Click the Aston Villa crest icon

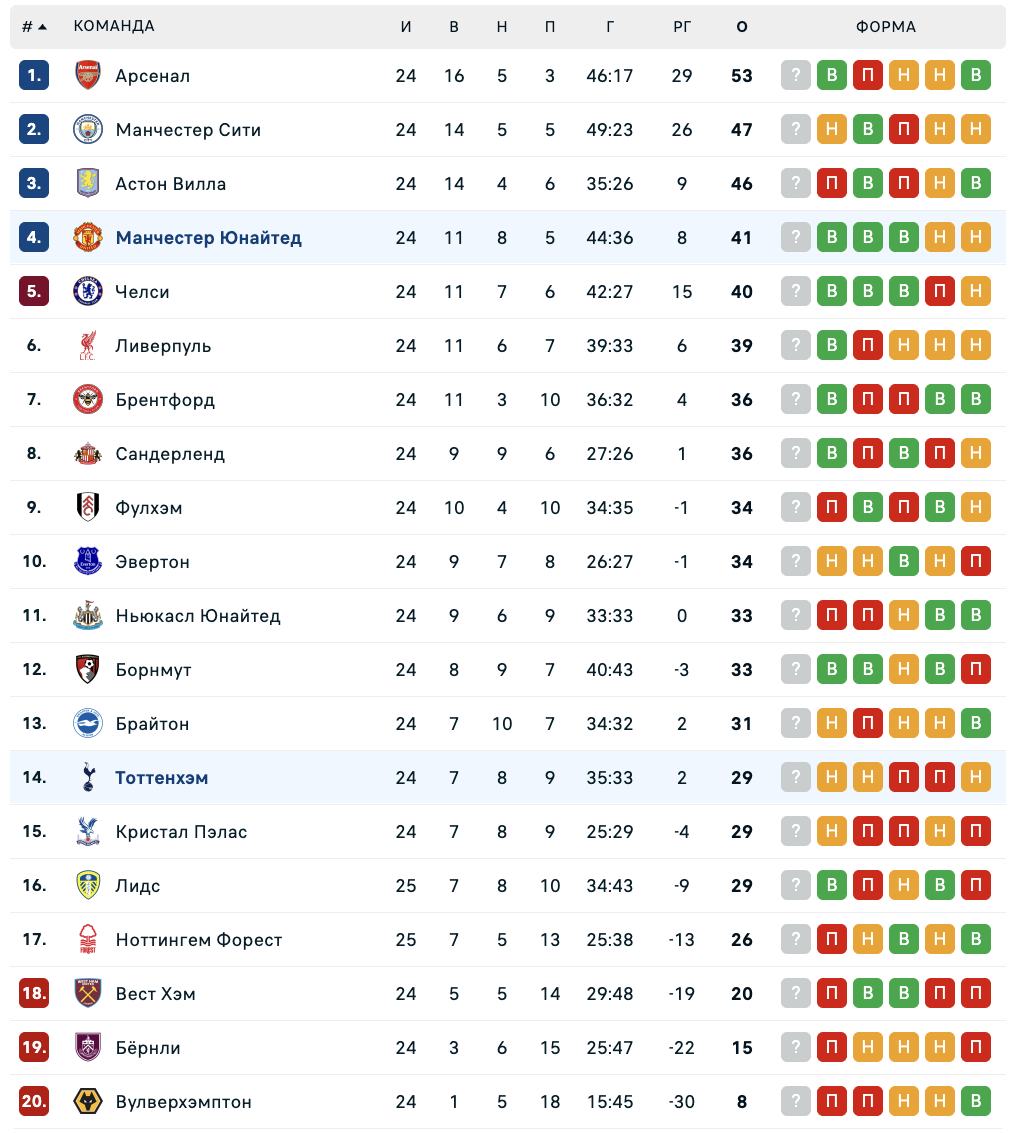click(88, 184)
